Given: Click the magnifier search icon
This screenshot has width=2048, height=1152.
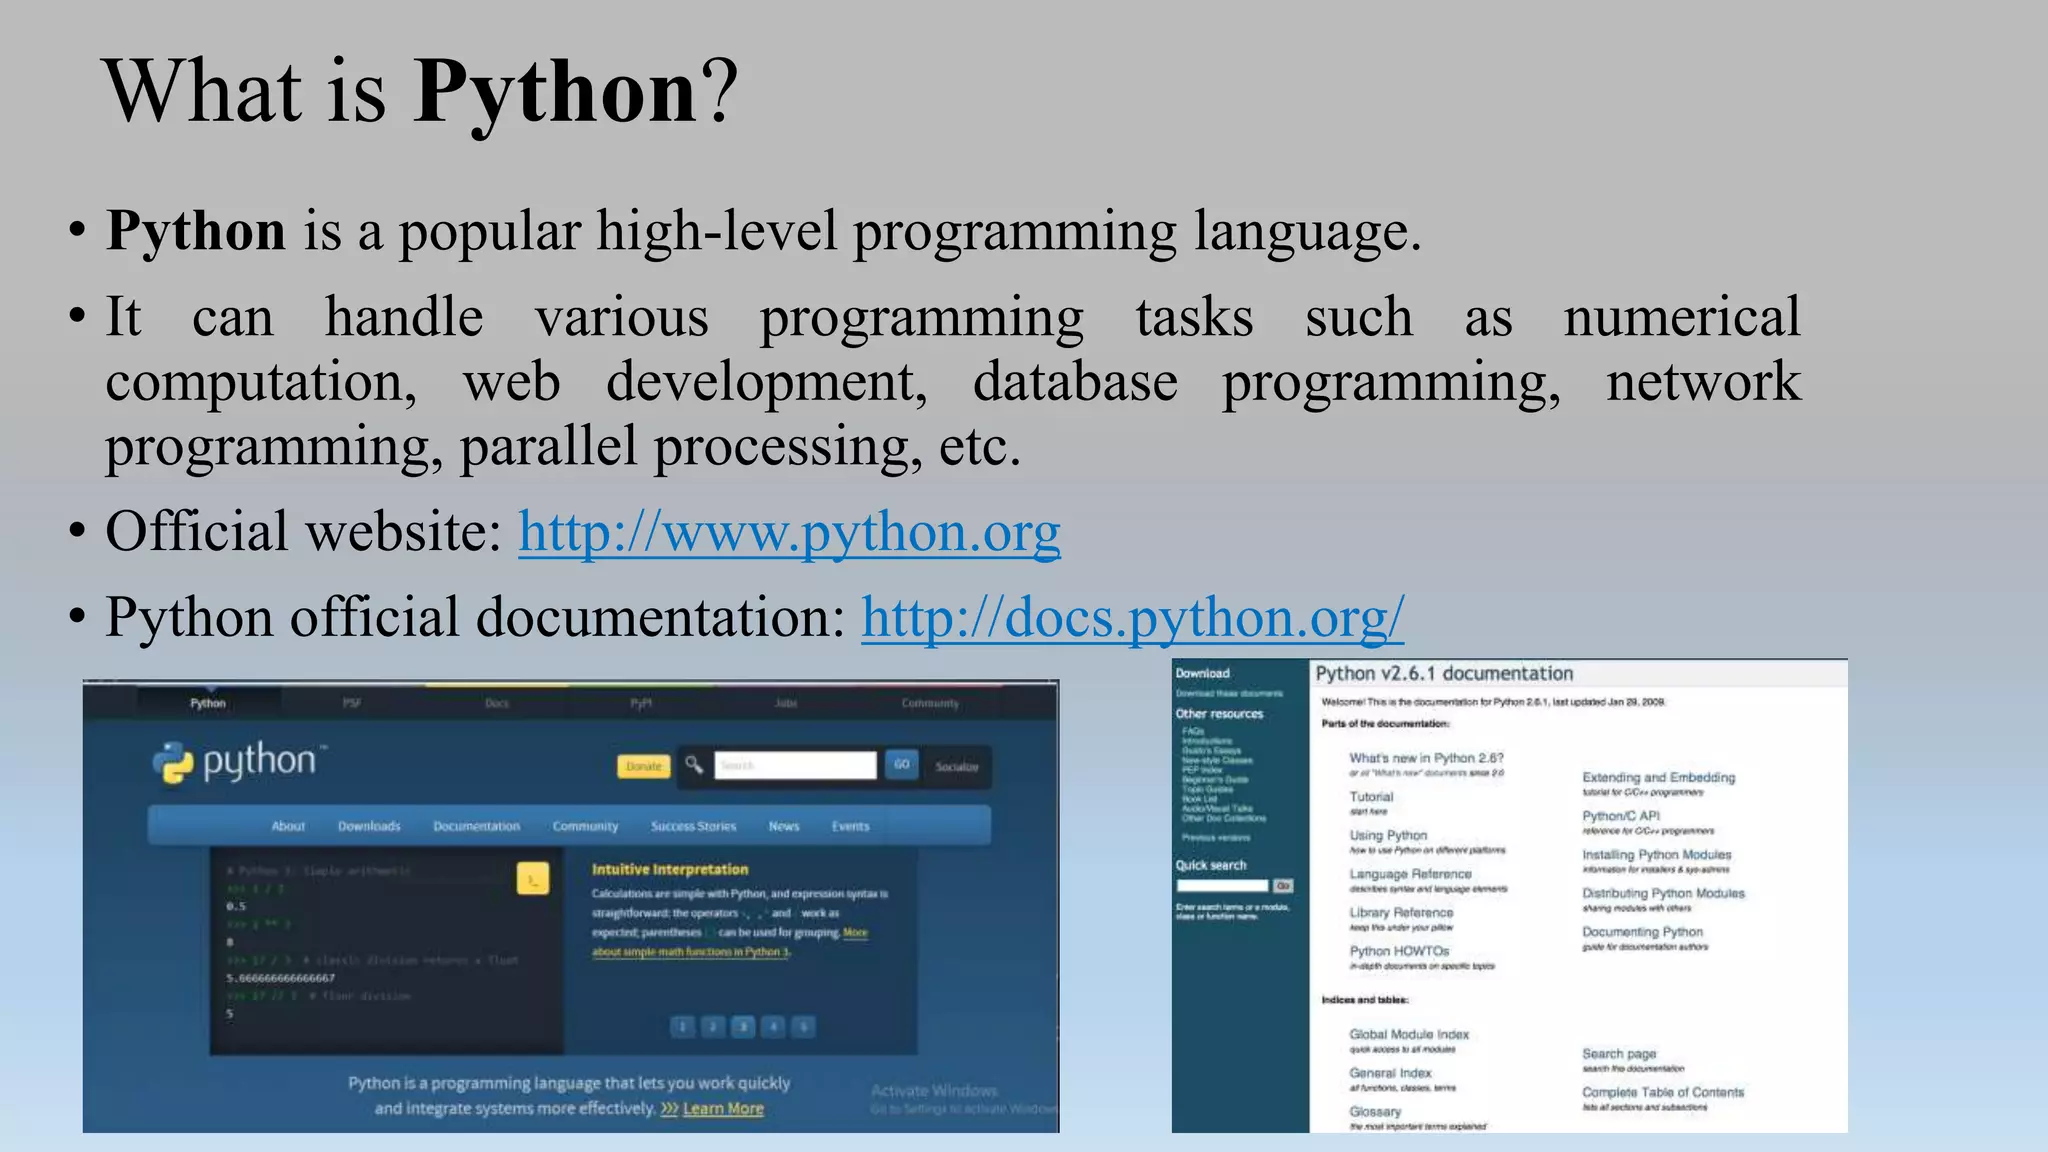Looking at the screenshot, I should pos(694,765).
